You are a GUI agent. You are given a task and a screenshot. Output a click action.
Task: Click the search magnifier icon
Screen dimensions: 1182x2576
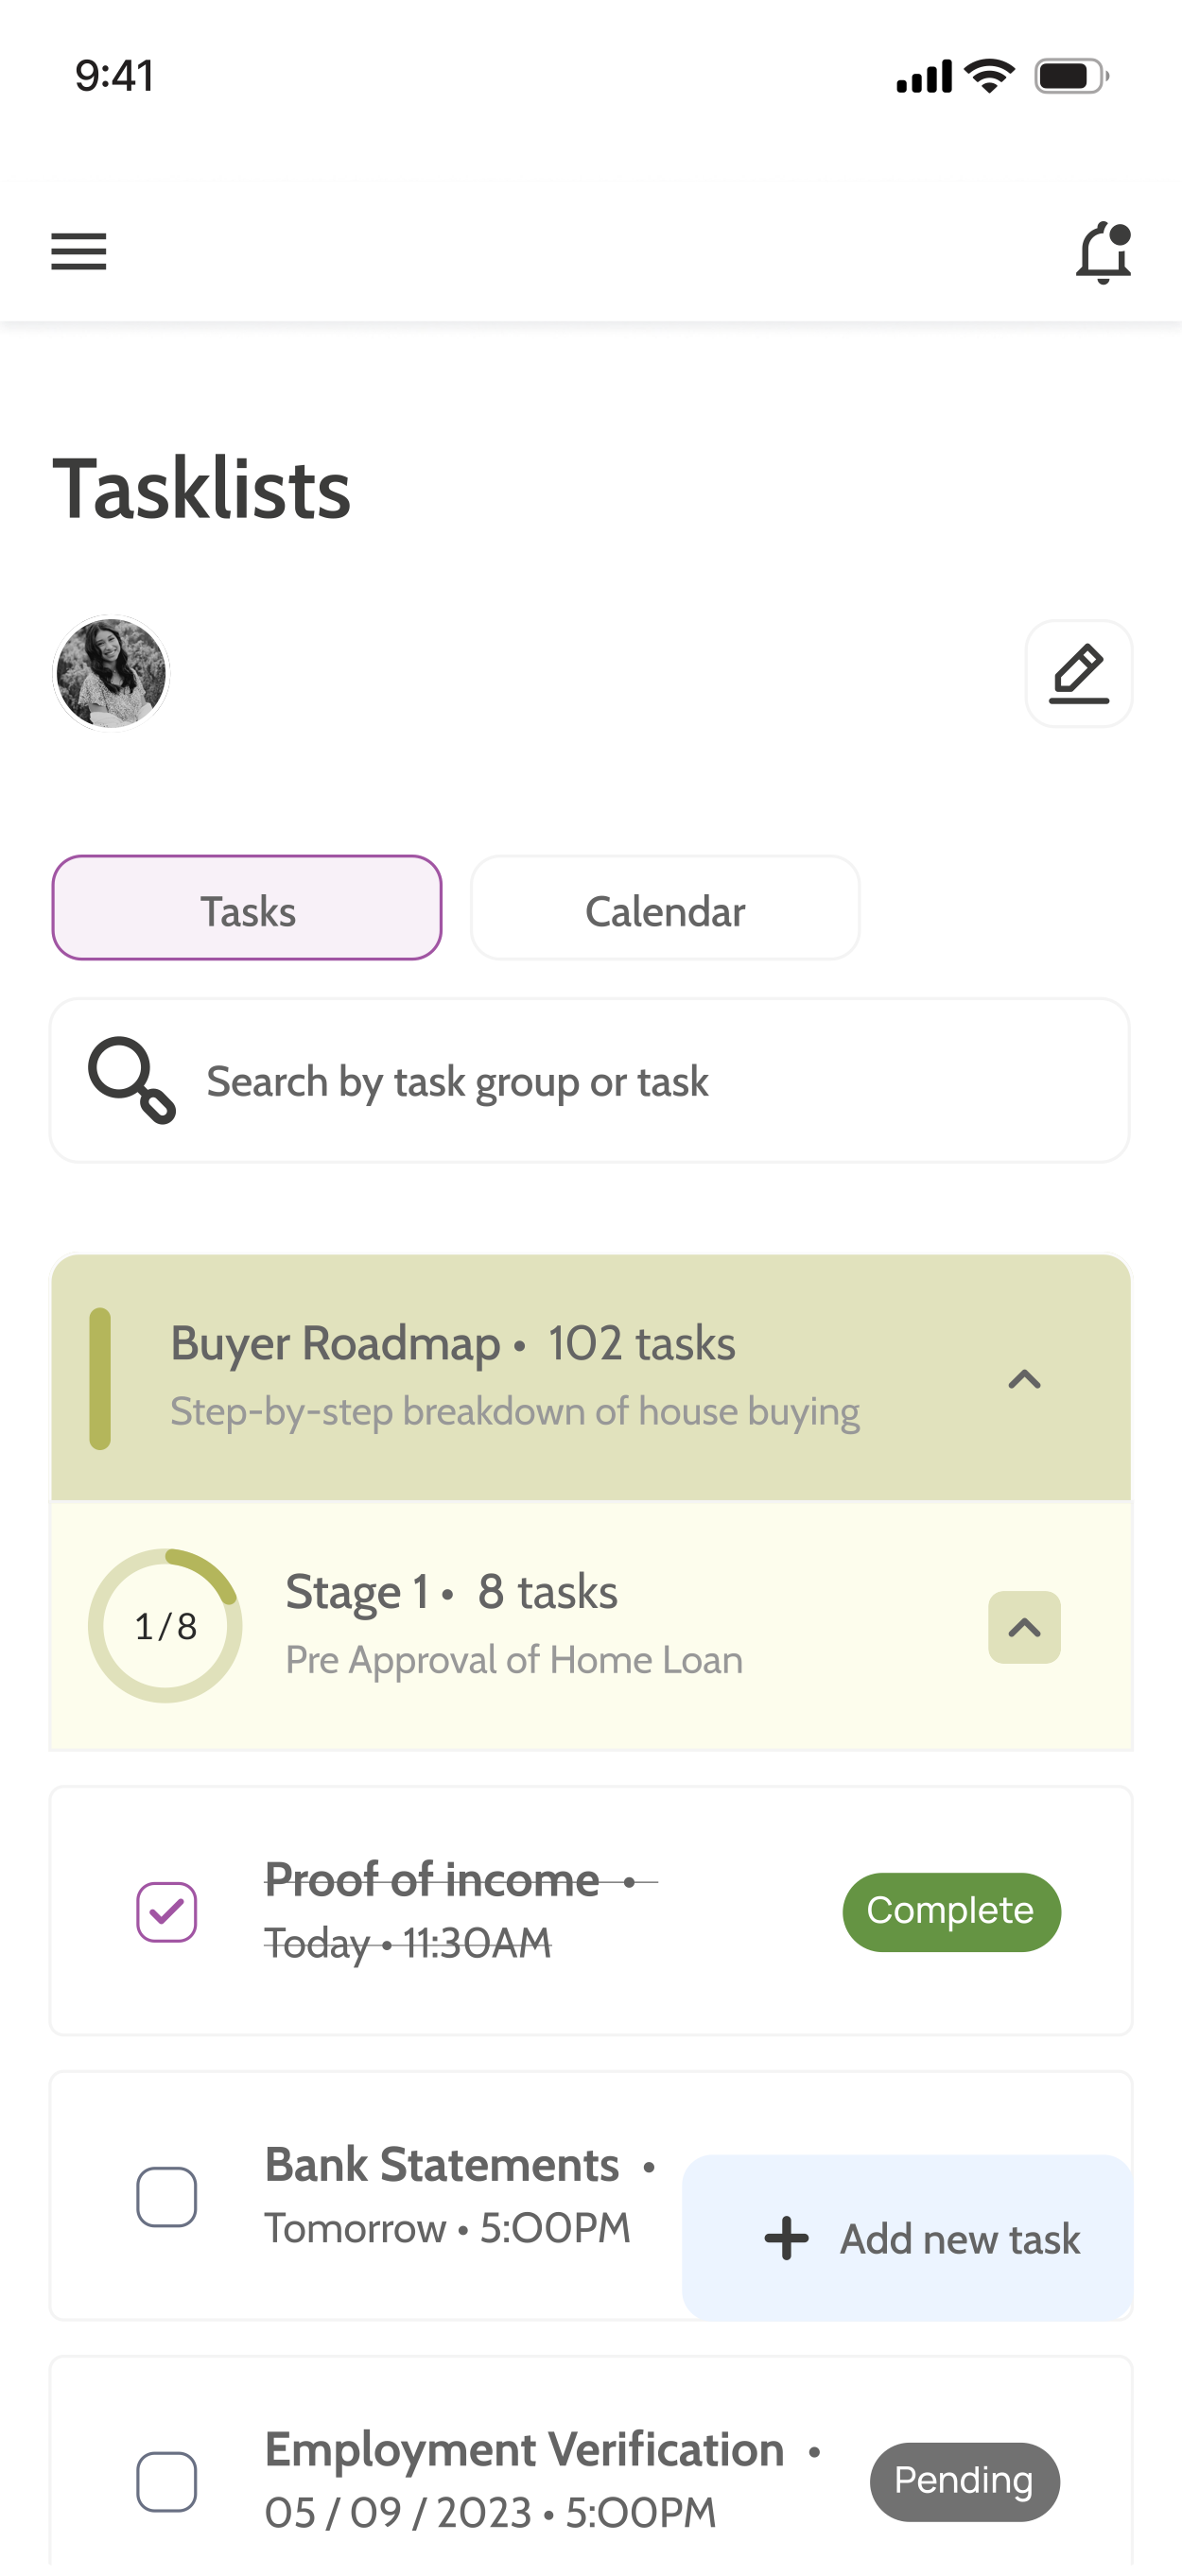click(x=132, y=1080)
